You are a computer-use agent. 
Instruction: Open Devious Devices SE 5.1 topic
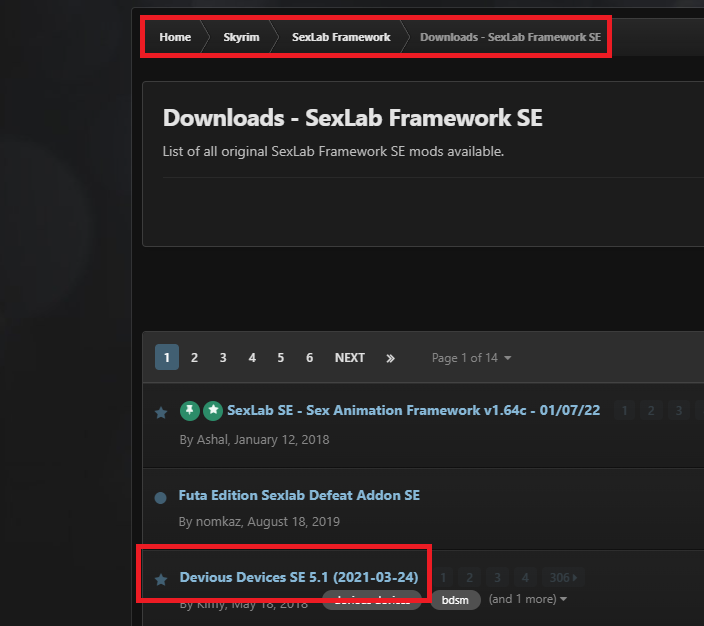pyautogui.click(x=299, y=577)
